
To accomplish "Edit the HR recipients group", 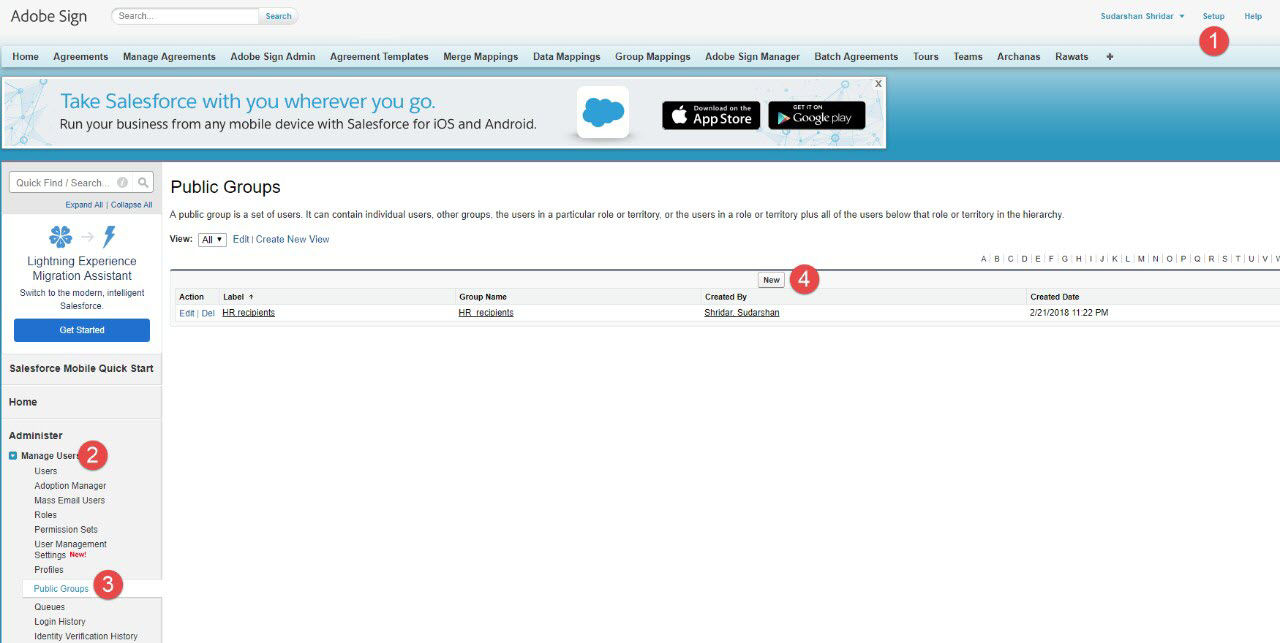I will 187,313.
